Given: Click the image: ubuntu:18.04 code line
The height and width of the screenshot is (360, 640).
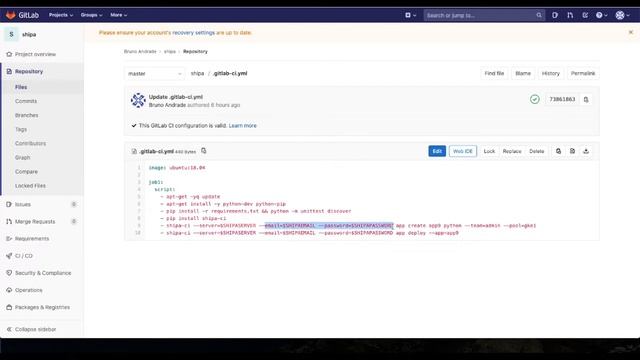Looking at the screenshot, I should (177, 168).
